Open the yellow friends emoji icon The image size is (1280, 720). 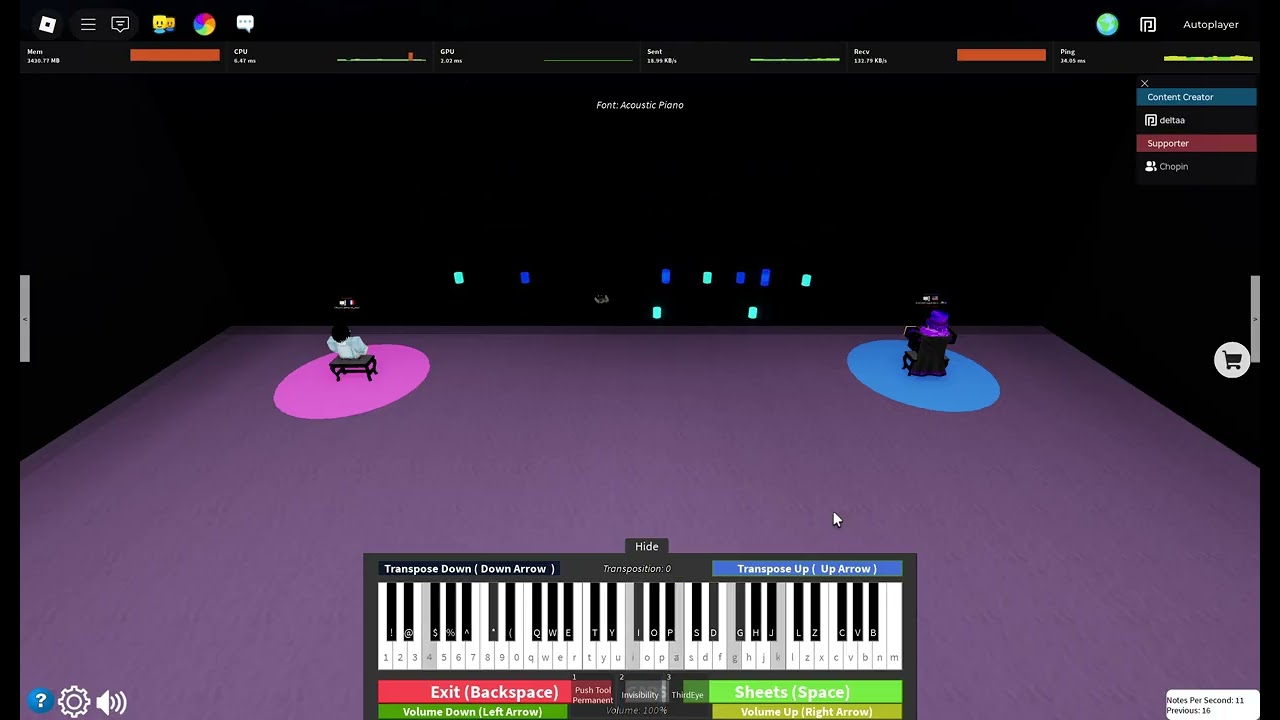click(164, 24)
